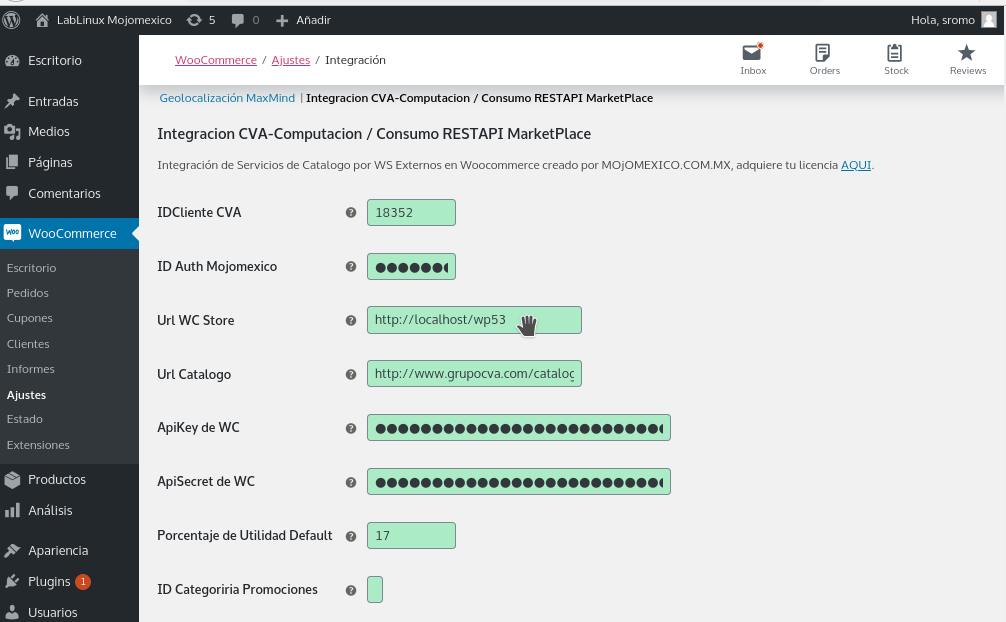Screen dimensions: 1006x622
Task: Click the Porcentaje de Utilidad Default field
Action: point(411,536)
